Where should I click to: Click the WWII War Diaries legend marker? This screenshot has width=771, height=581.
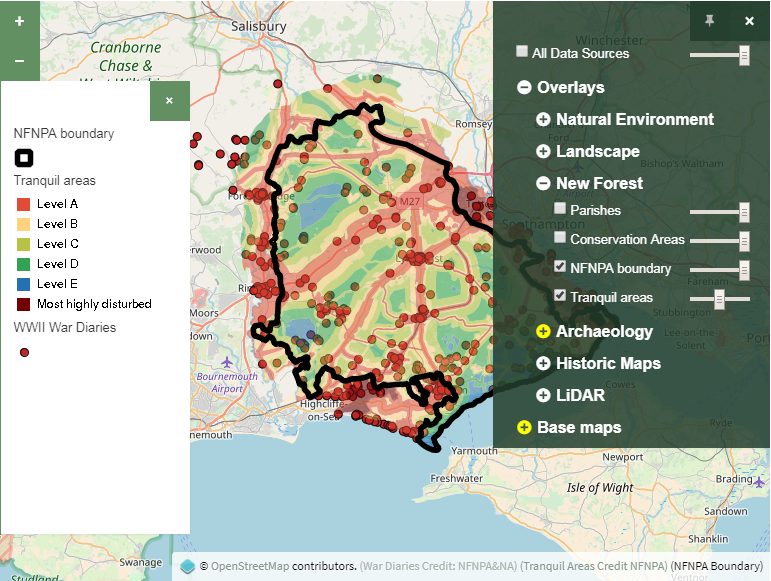coord(24,352)
